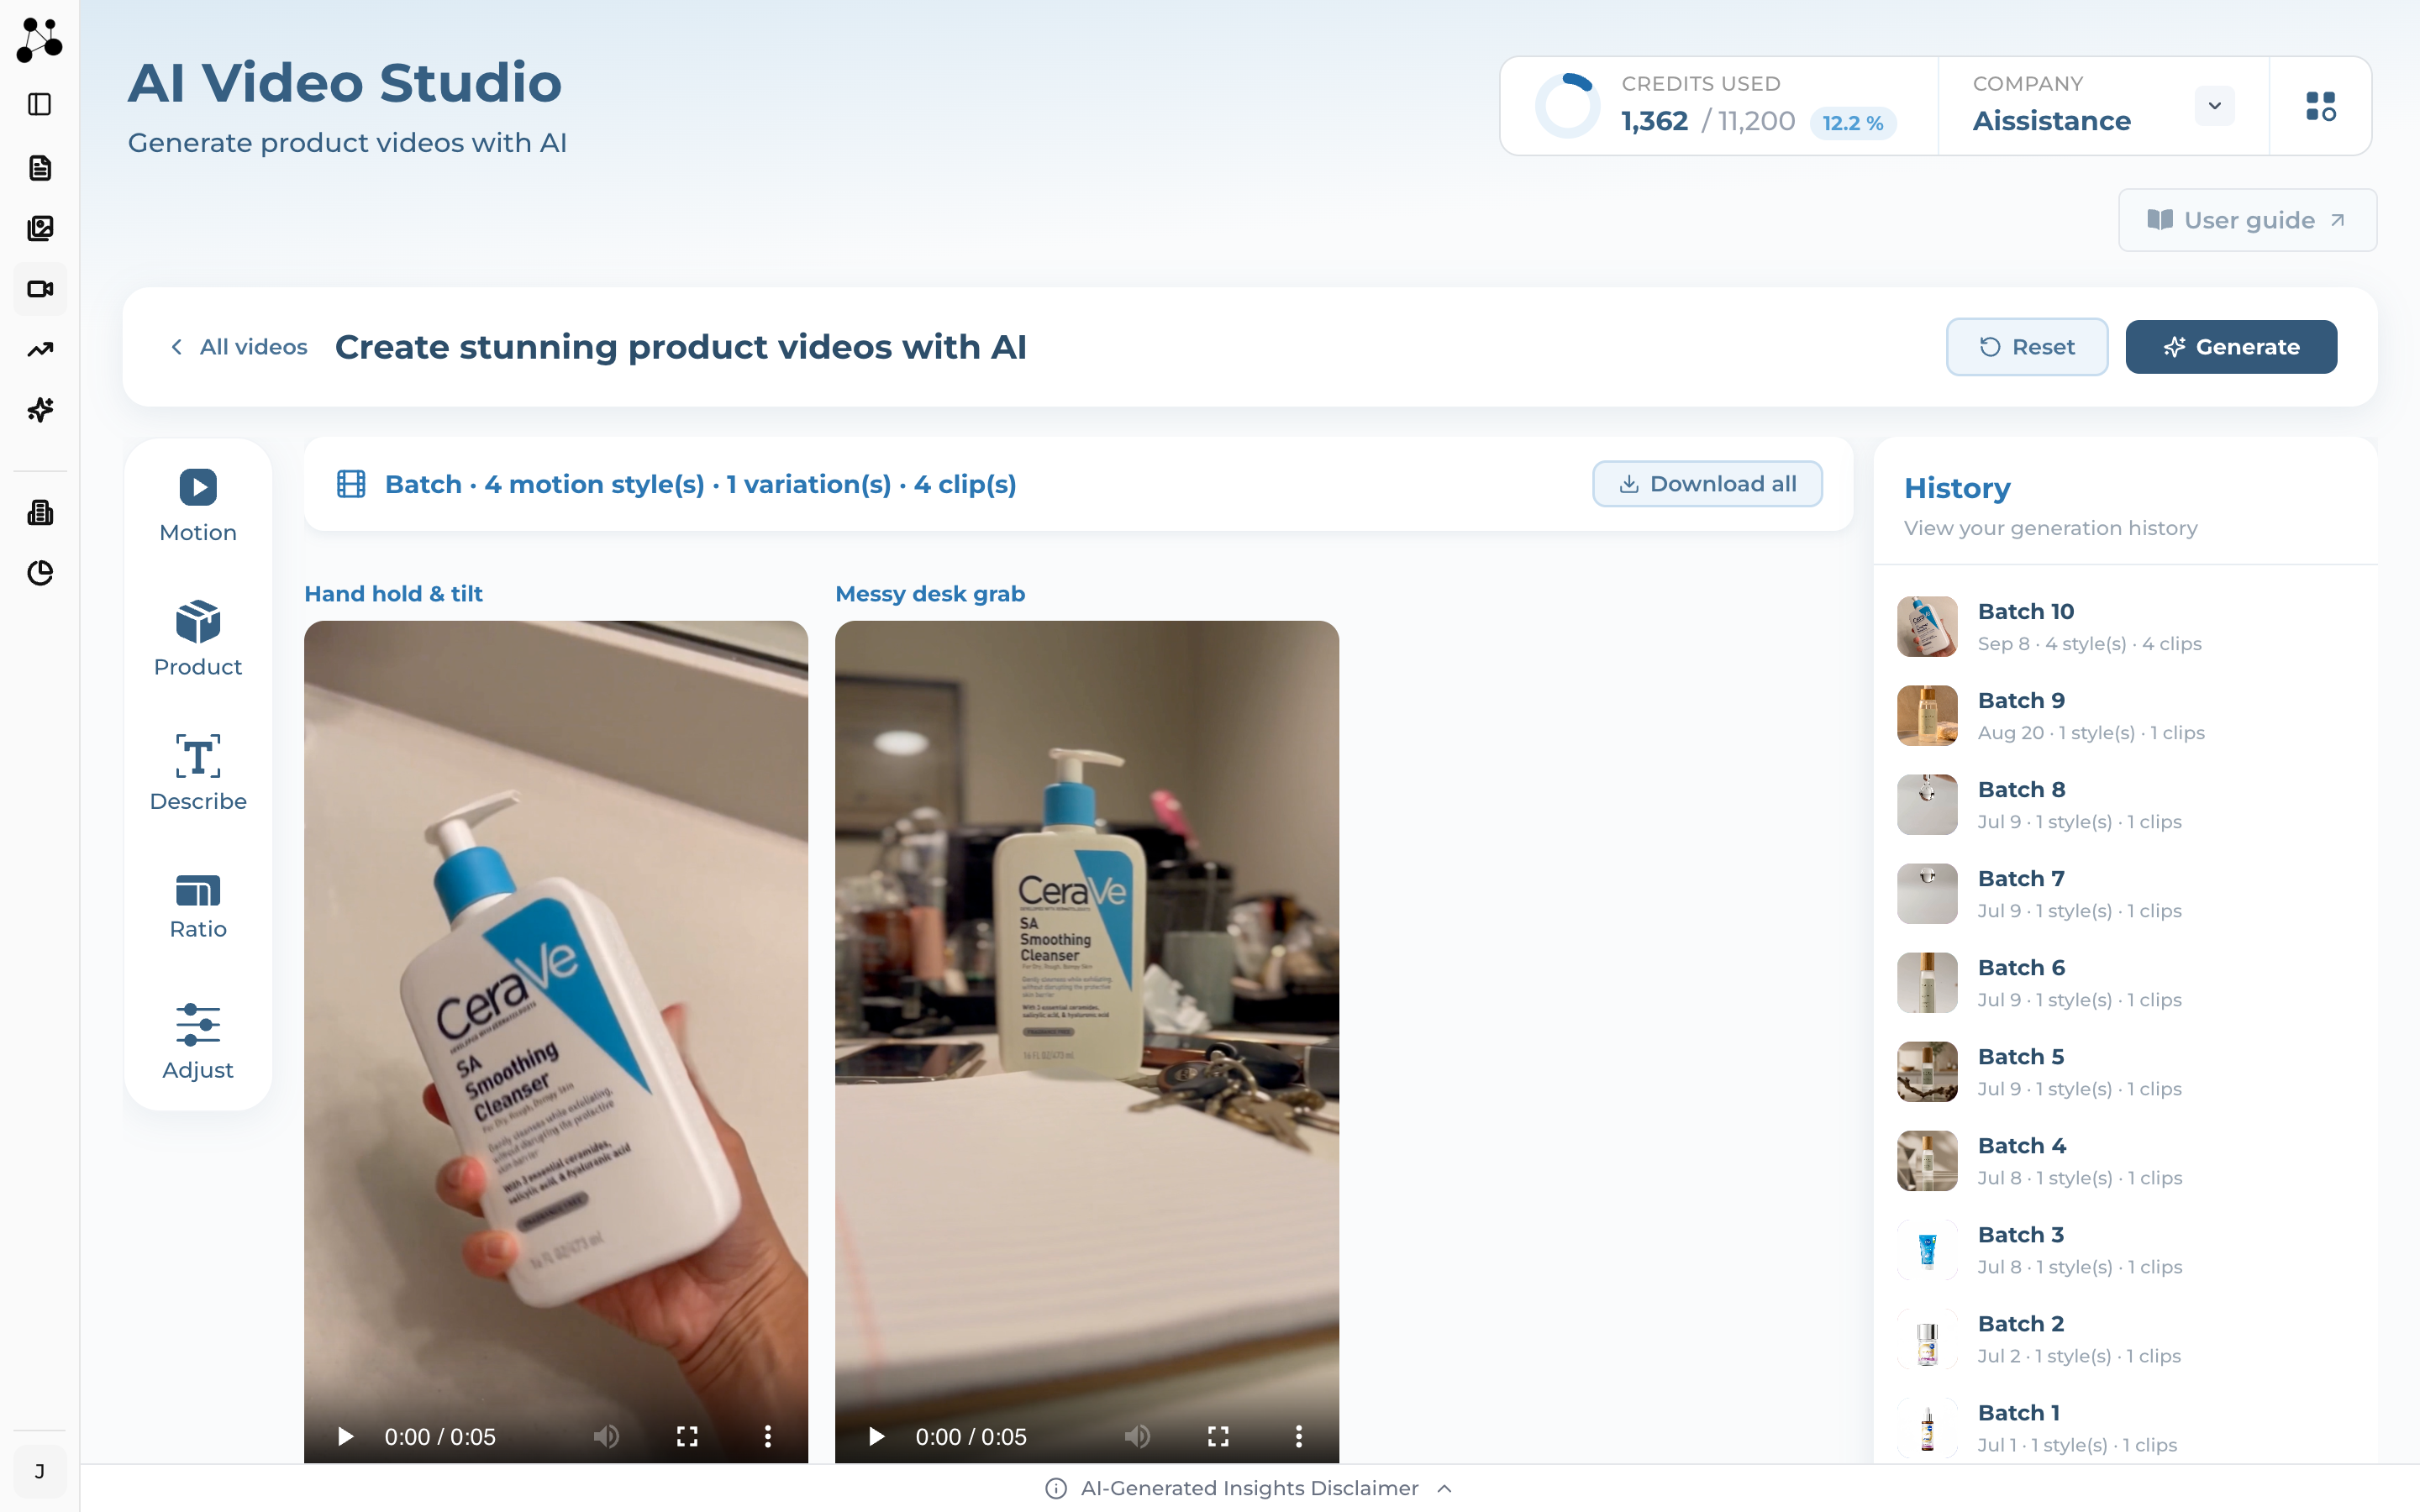The height and width of the screenshot is (1512, 2420).
Task: Select the Motion step
Action: (x=198, y=506)
